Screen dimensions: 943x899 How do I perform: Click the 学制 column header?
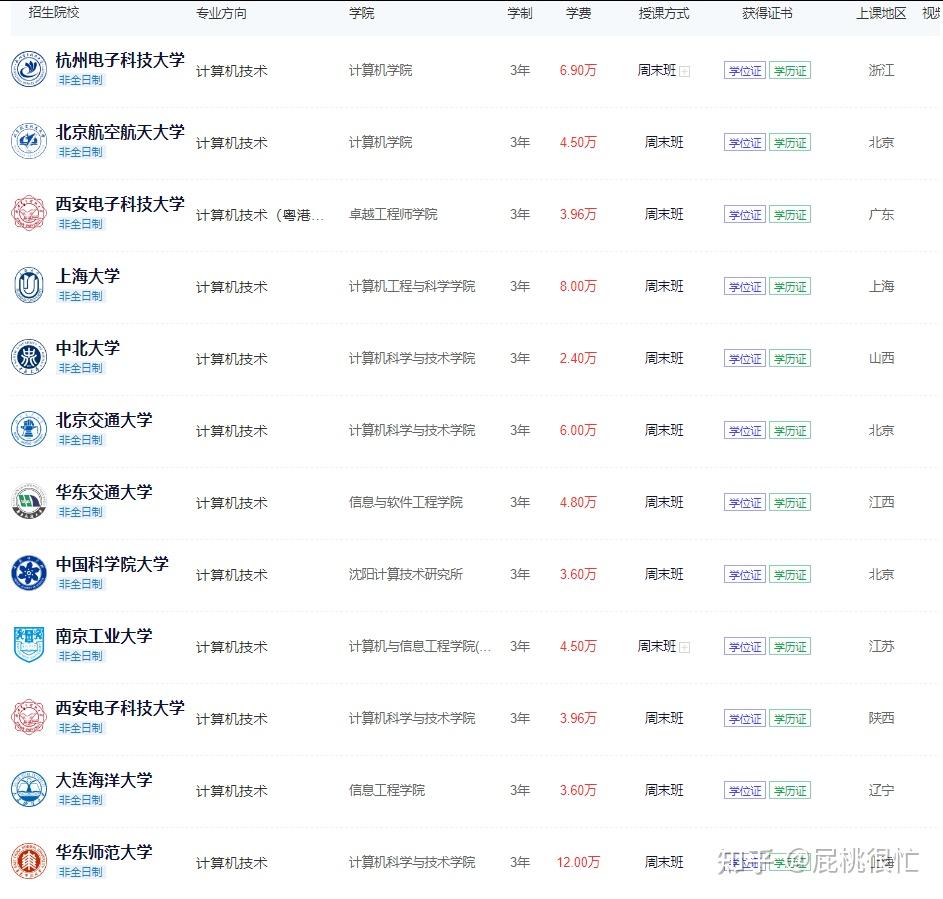tap(520, 13)
